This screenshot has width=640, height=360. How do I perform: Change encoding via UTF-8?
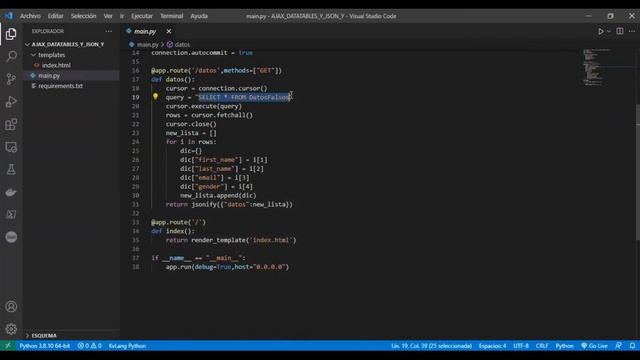coord(521,346)
